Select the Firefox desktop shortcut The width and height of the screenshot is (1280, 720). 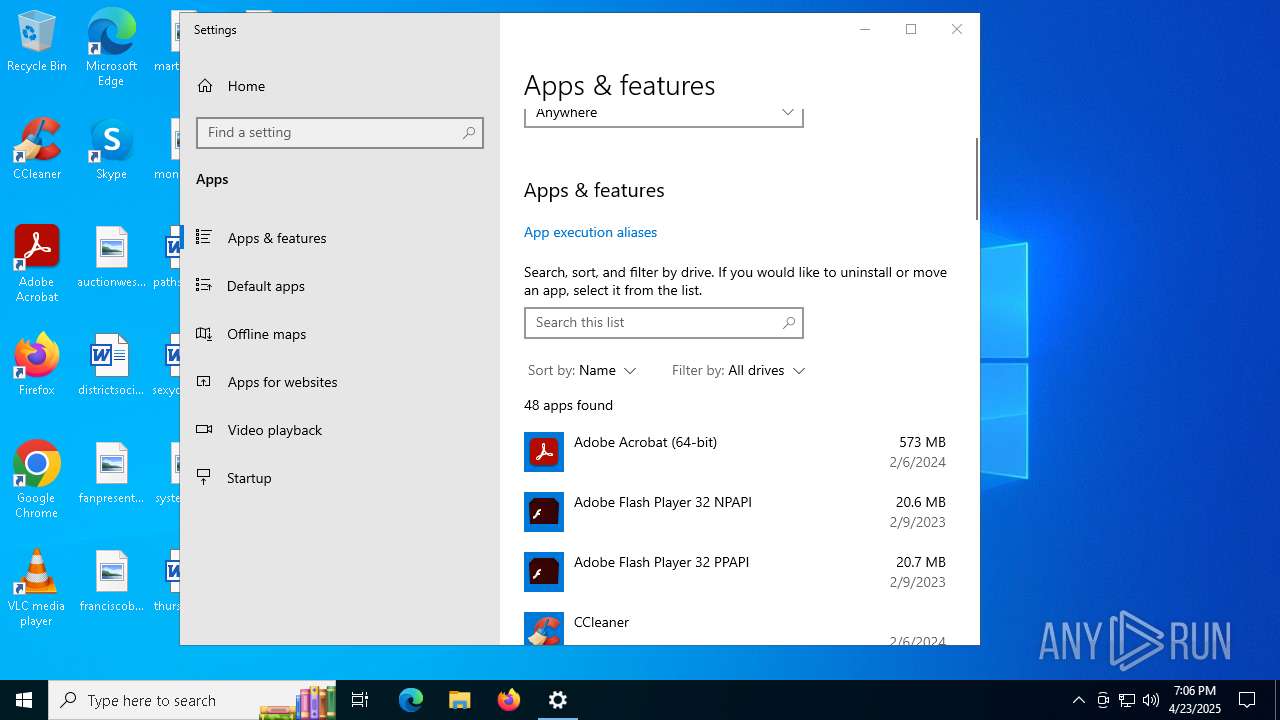[x=37, y=364]
